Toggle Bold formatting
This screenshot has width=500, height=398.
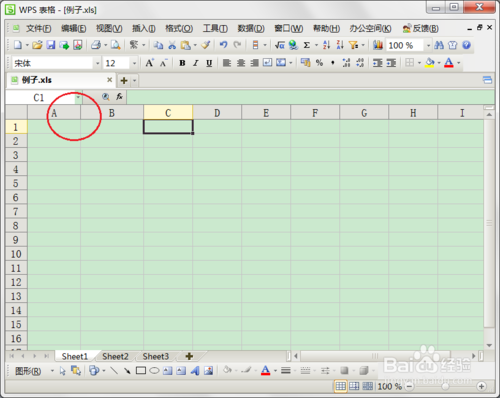point(182,63)
